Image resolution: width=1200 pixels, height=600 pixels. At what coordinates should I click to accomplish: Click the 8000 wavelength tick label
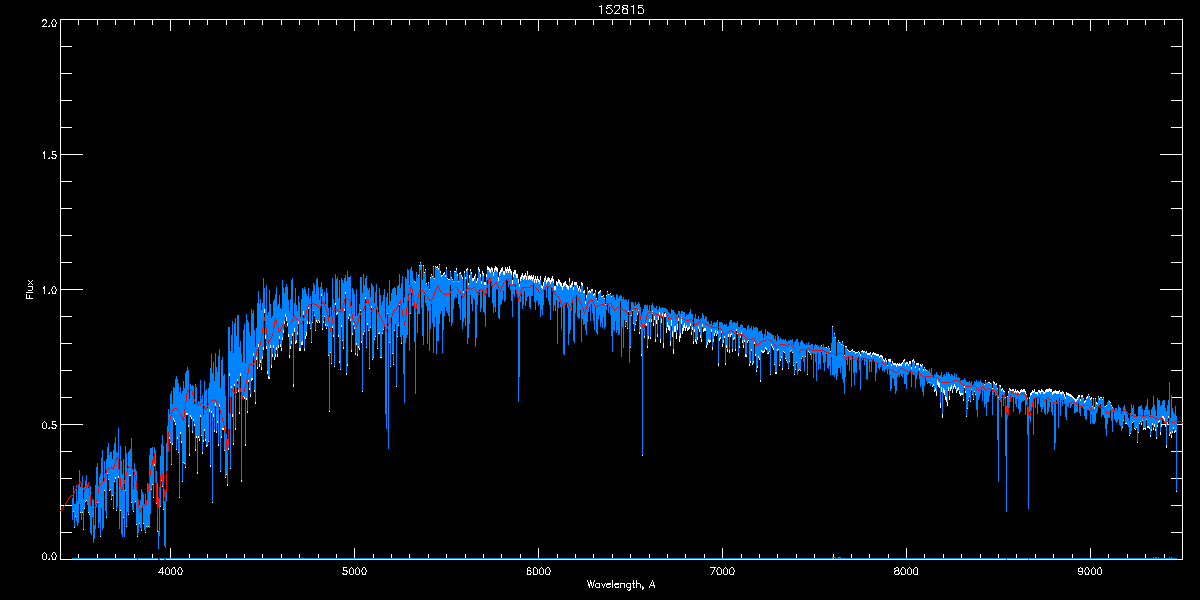(906, 573)
